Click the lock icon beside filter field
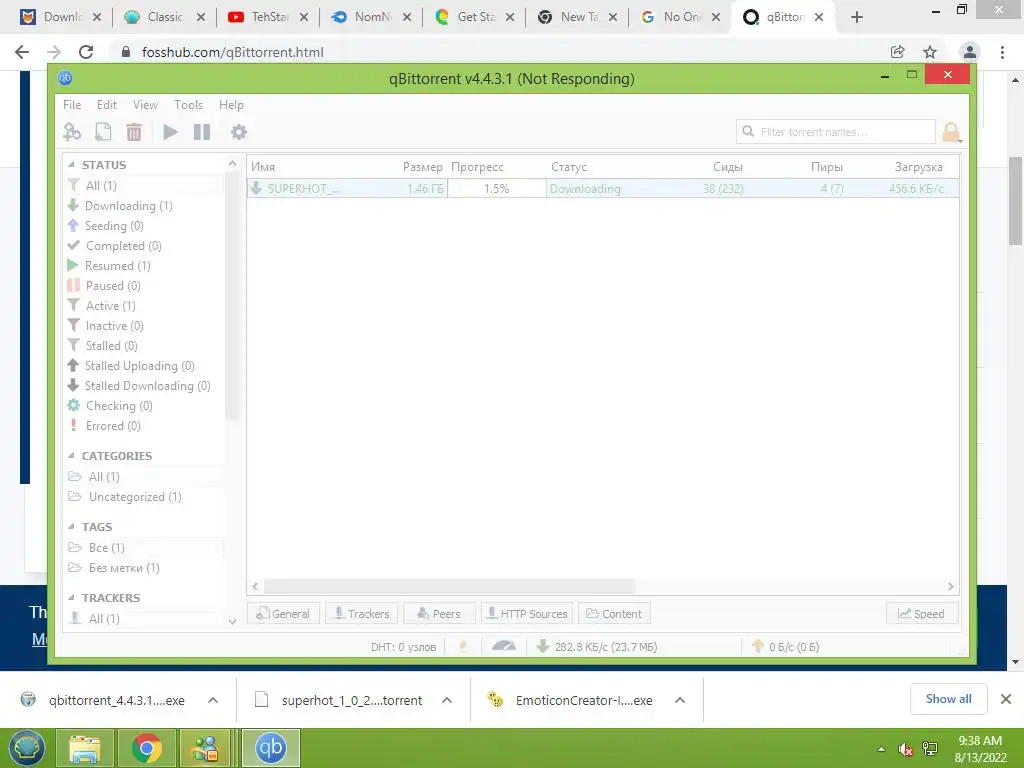The image size is (1024, 768). (x=951, y=132)
